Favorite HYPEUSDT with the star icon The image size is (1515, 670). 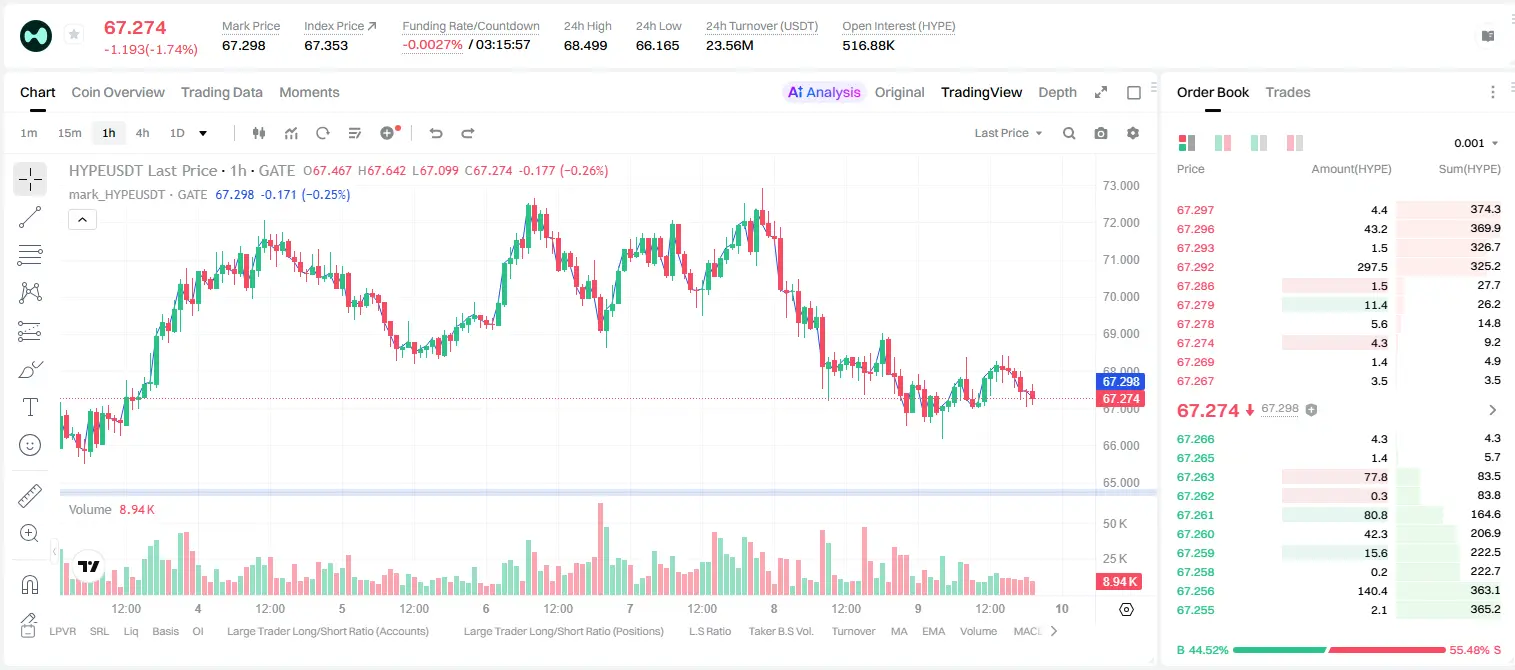74,35
